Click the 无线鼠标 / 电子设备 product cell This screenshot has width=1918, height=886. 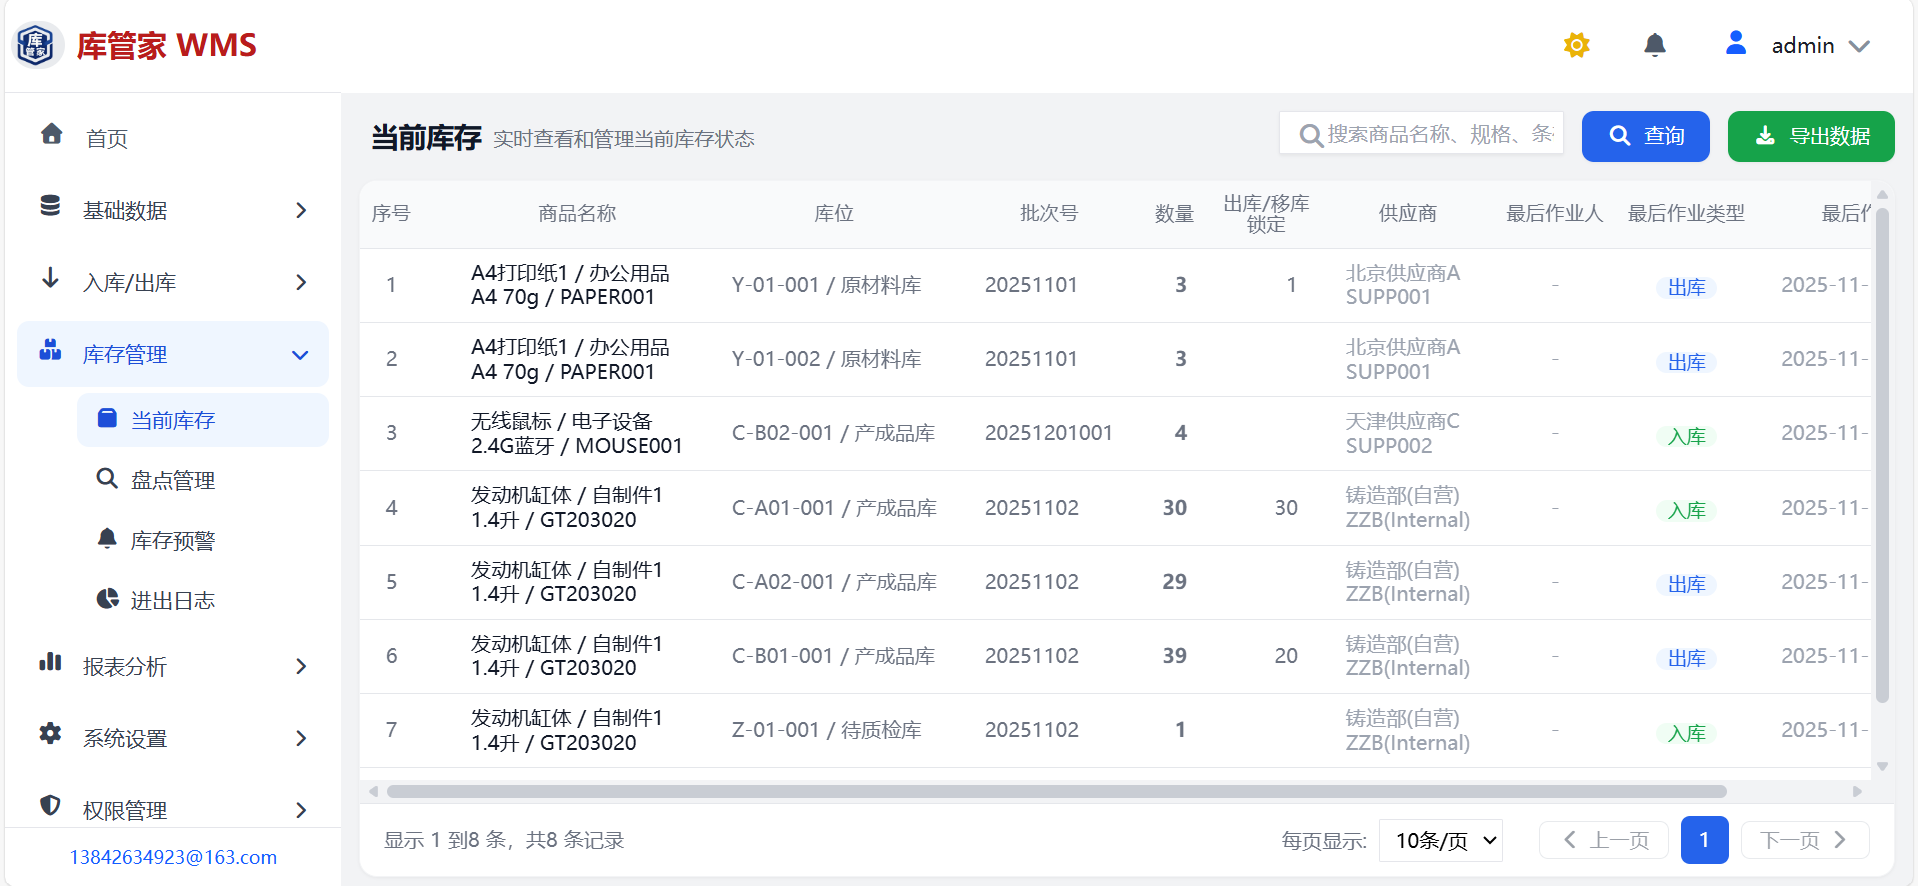pyautogui.click(x=577, y=434)
